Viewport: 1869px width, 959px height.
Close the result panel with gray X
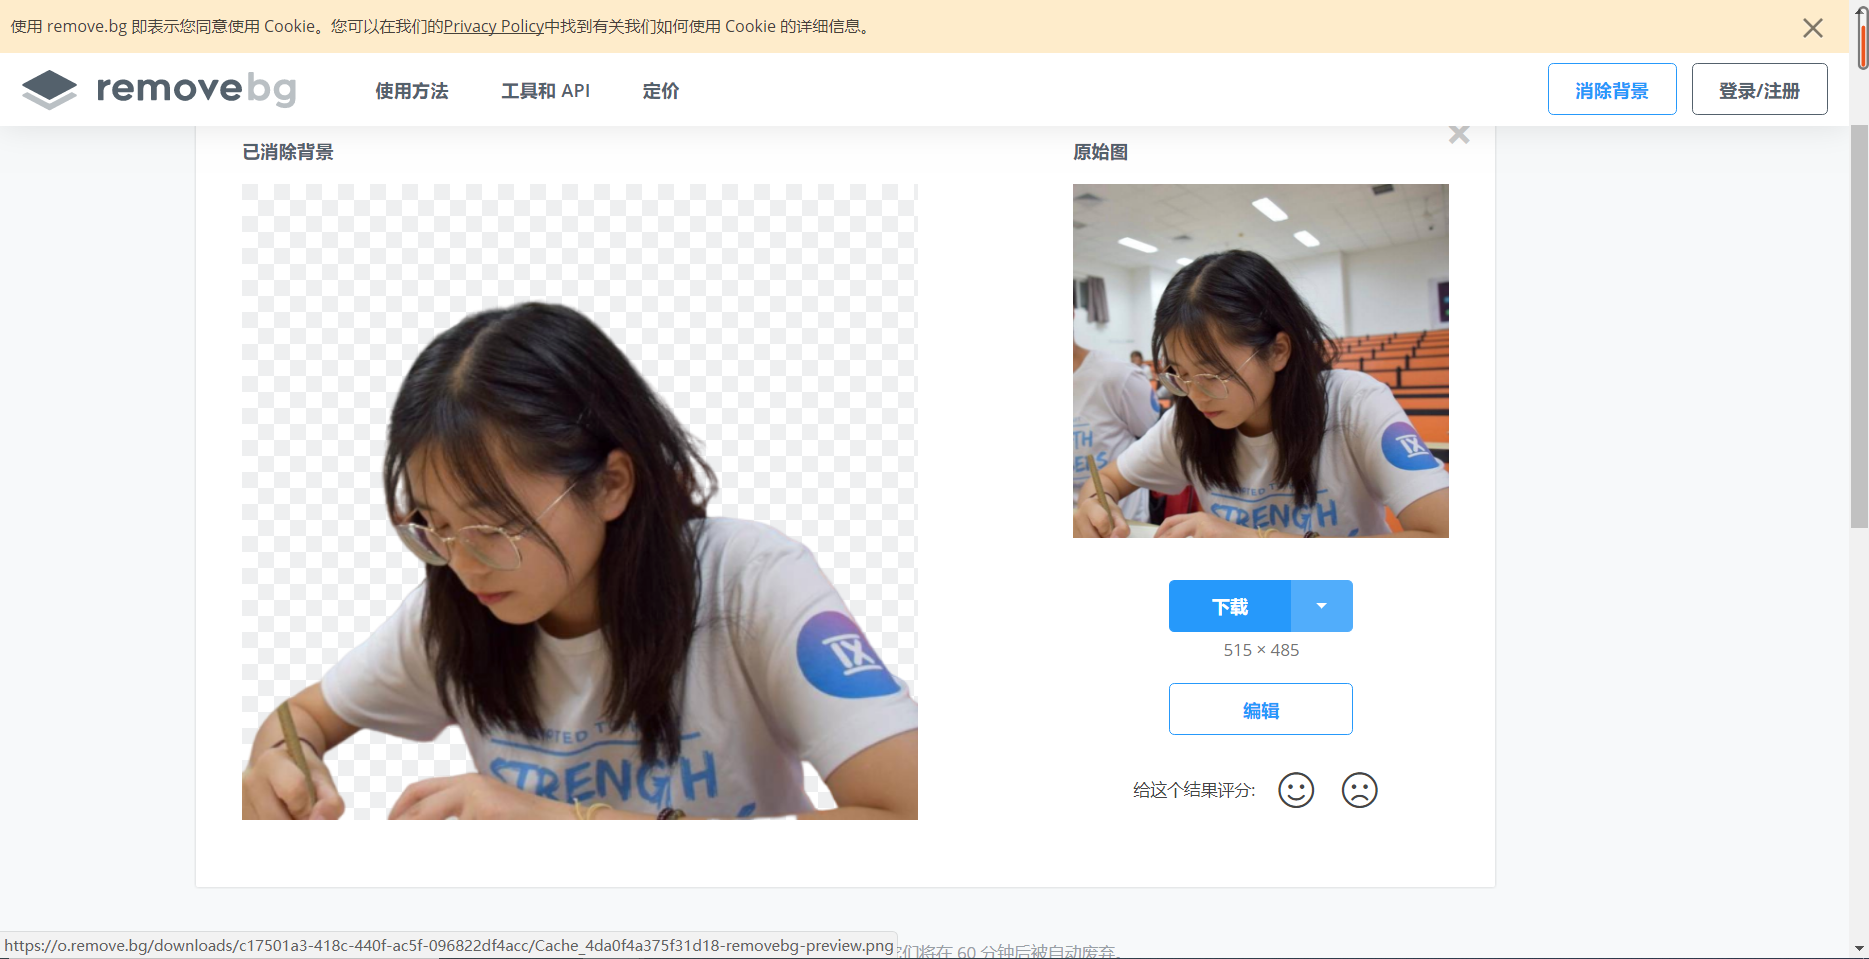coord(1459,134)
